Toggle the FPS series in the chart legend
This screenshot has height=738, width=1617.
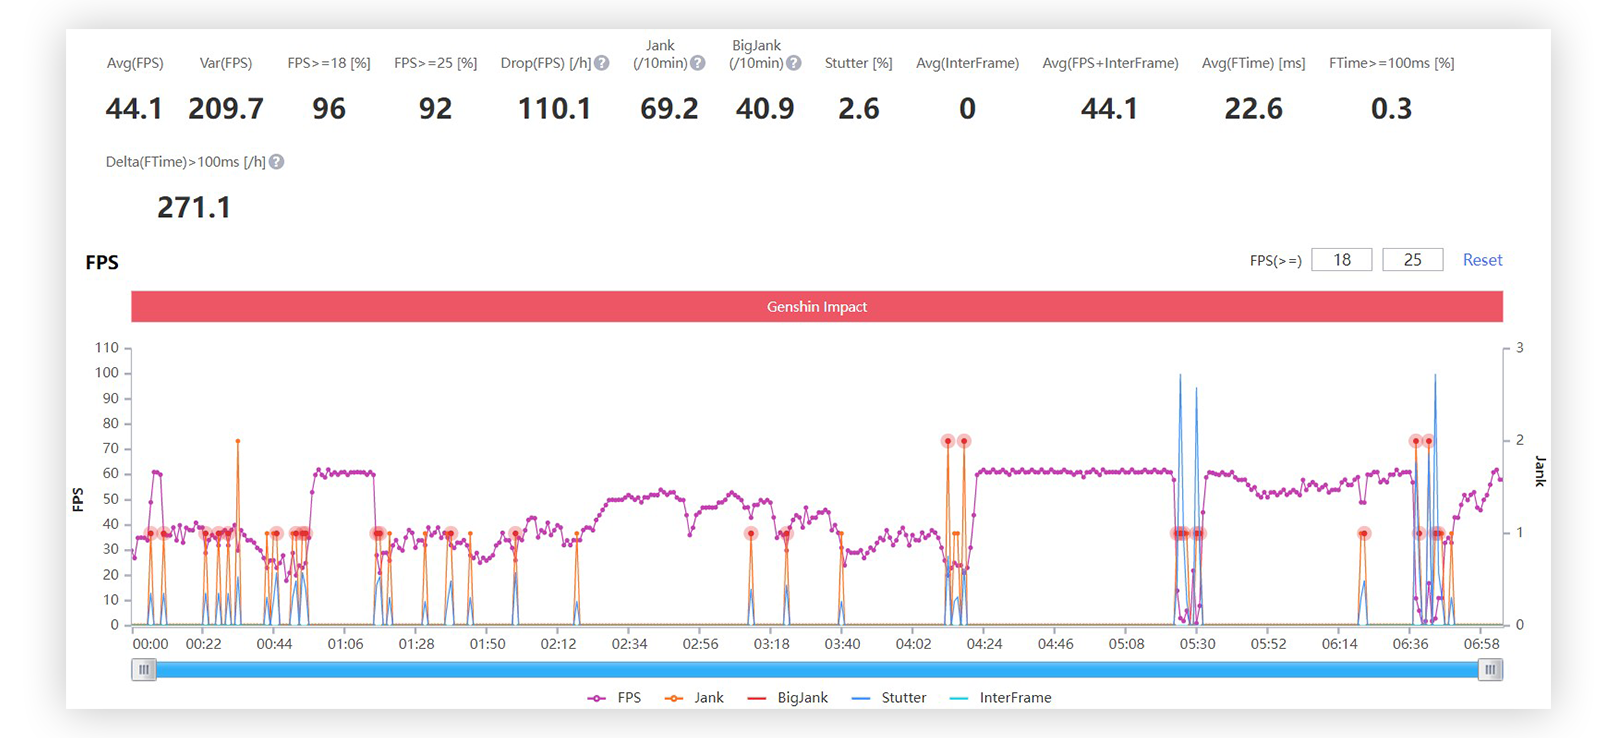[x=615, y=698]
